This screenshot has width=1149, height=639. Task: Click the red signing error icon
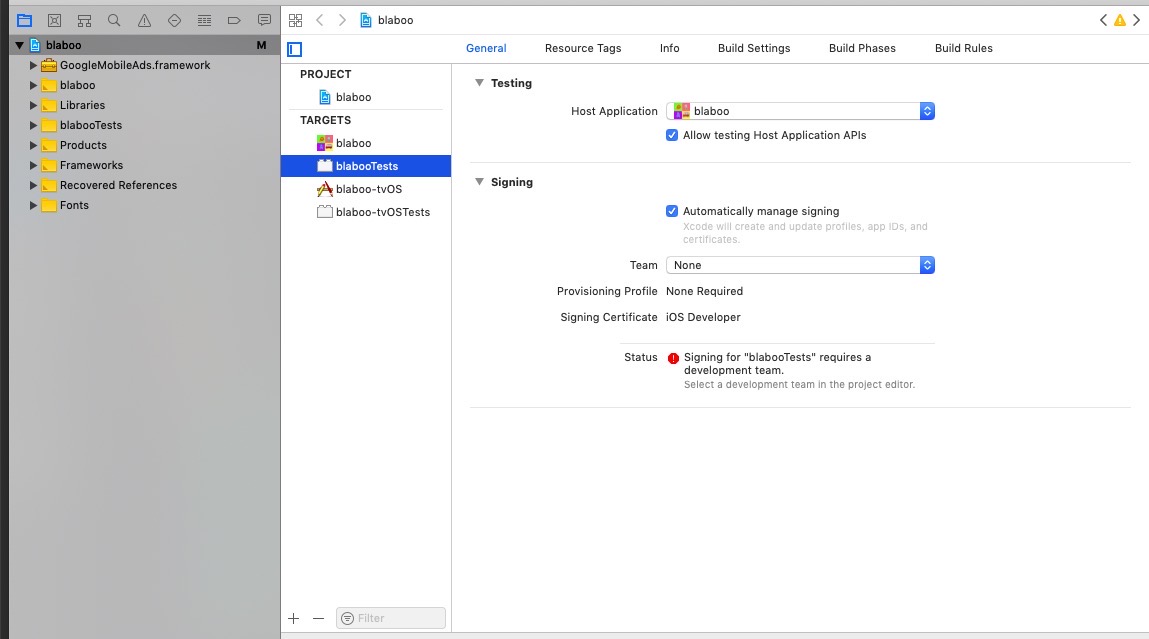tap(673, 358)
